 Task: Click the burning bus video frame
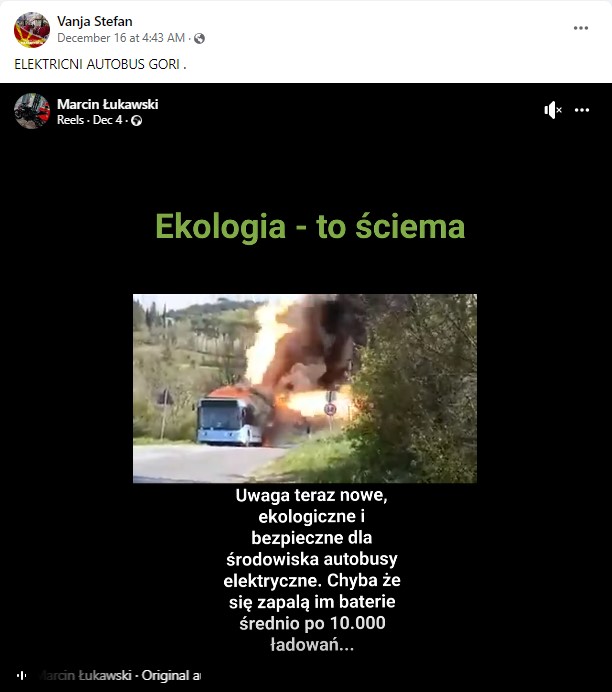click(305, 388)
